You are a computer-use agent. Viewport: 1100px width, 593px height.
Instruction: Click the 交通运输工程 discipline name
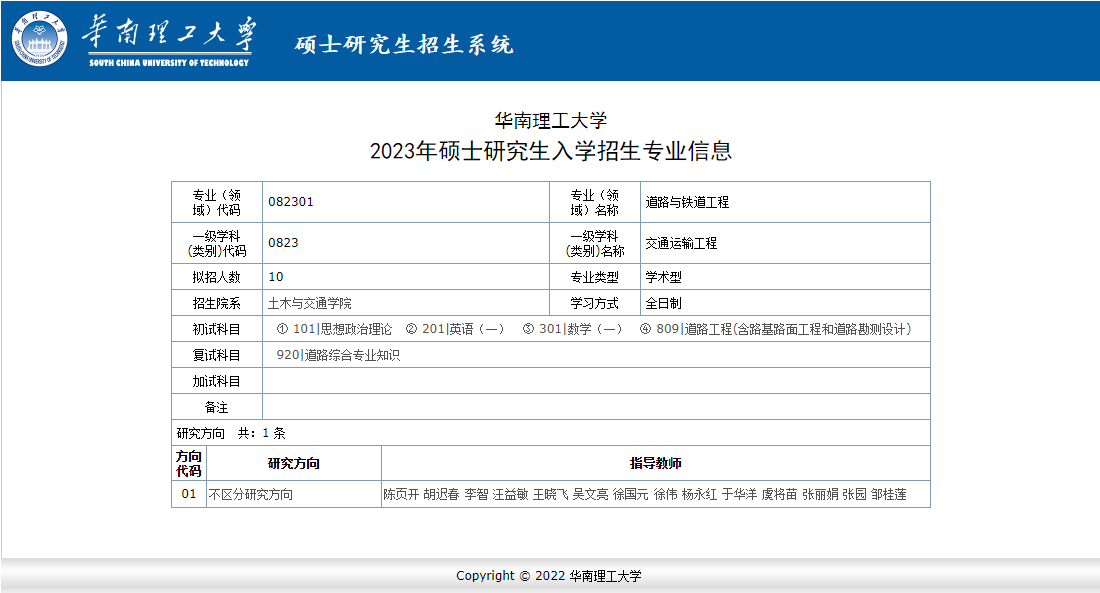point(681,243)
